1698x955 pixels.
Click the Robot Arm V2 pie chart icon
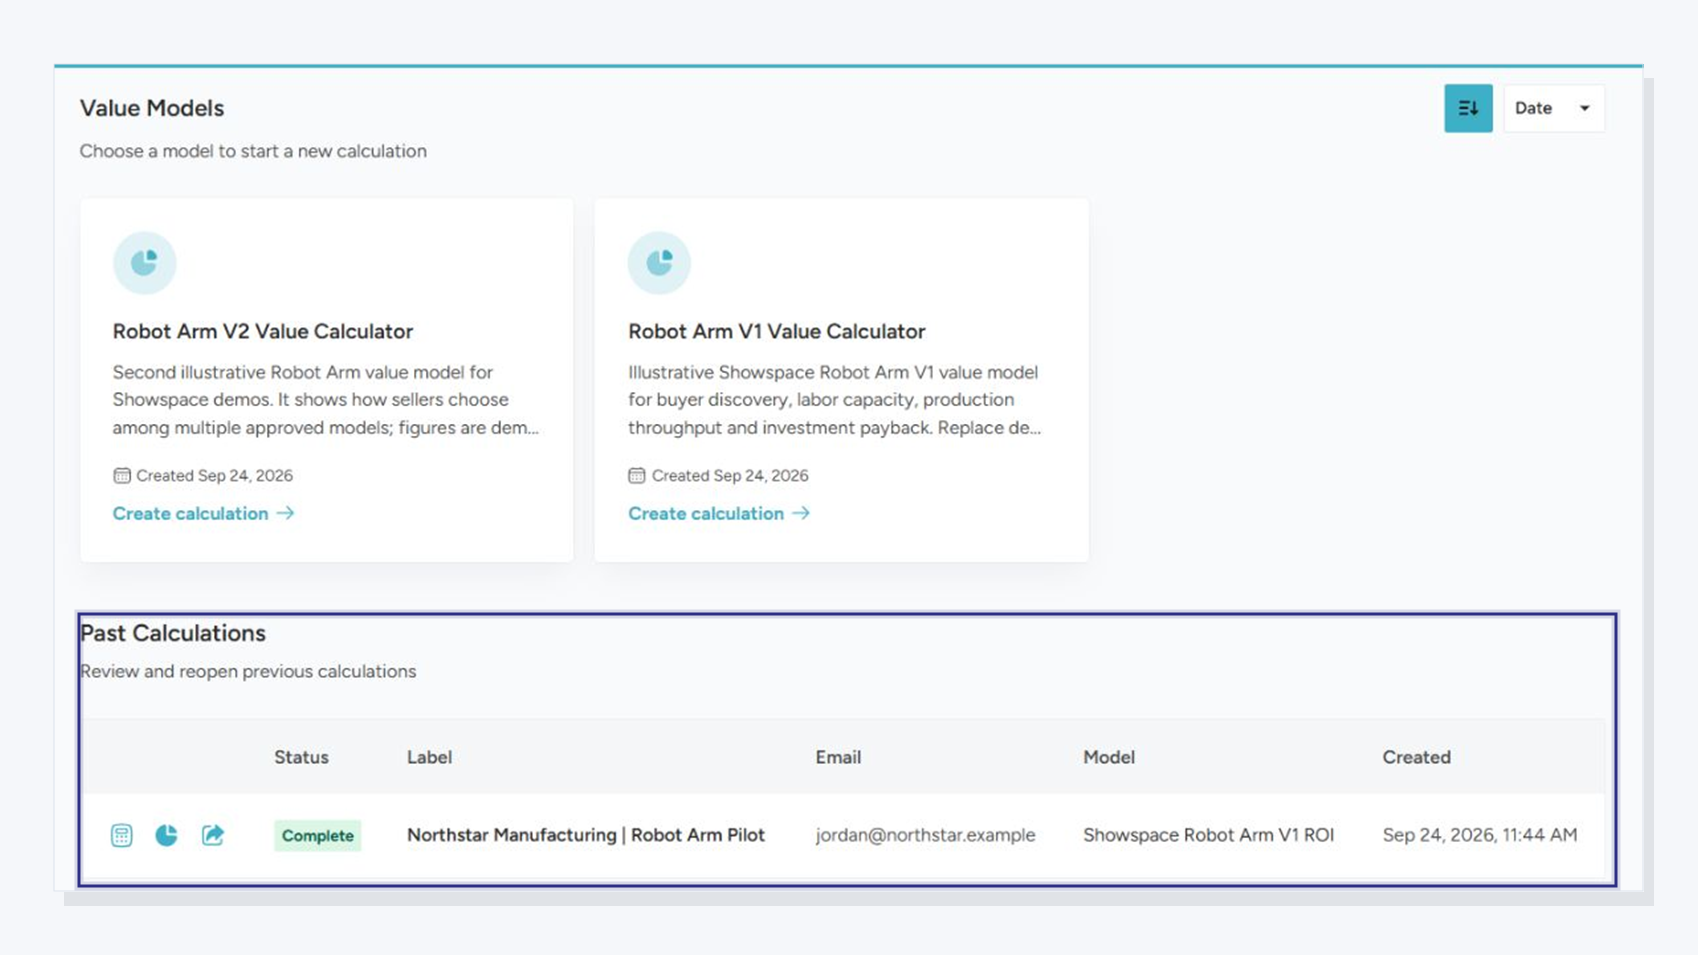point(145,263)
